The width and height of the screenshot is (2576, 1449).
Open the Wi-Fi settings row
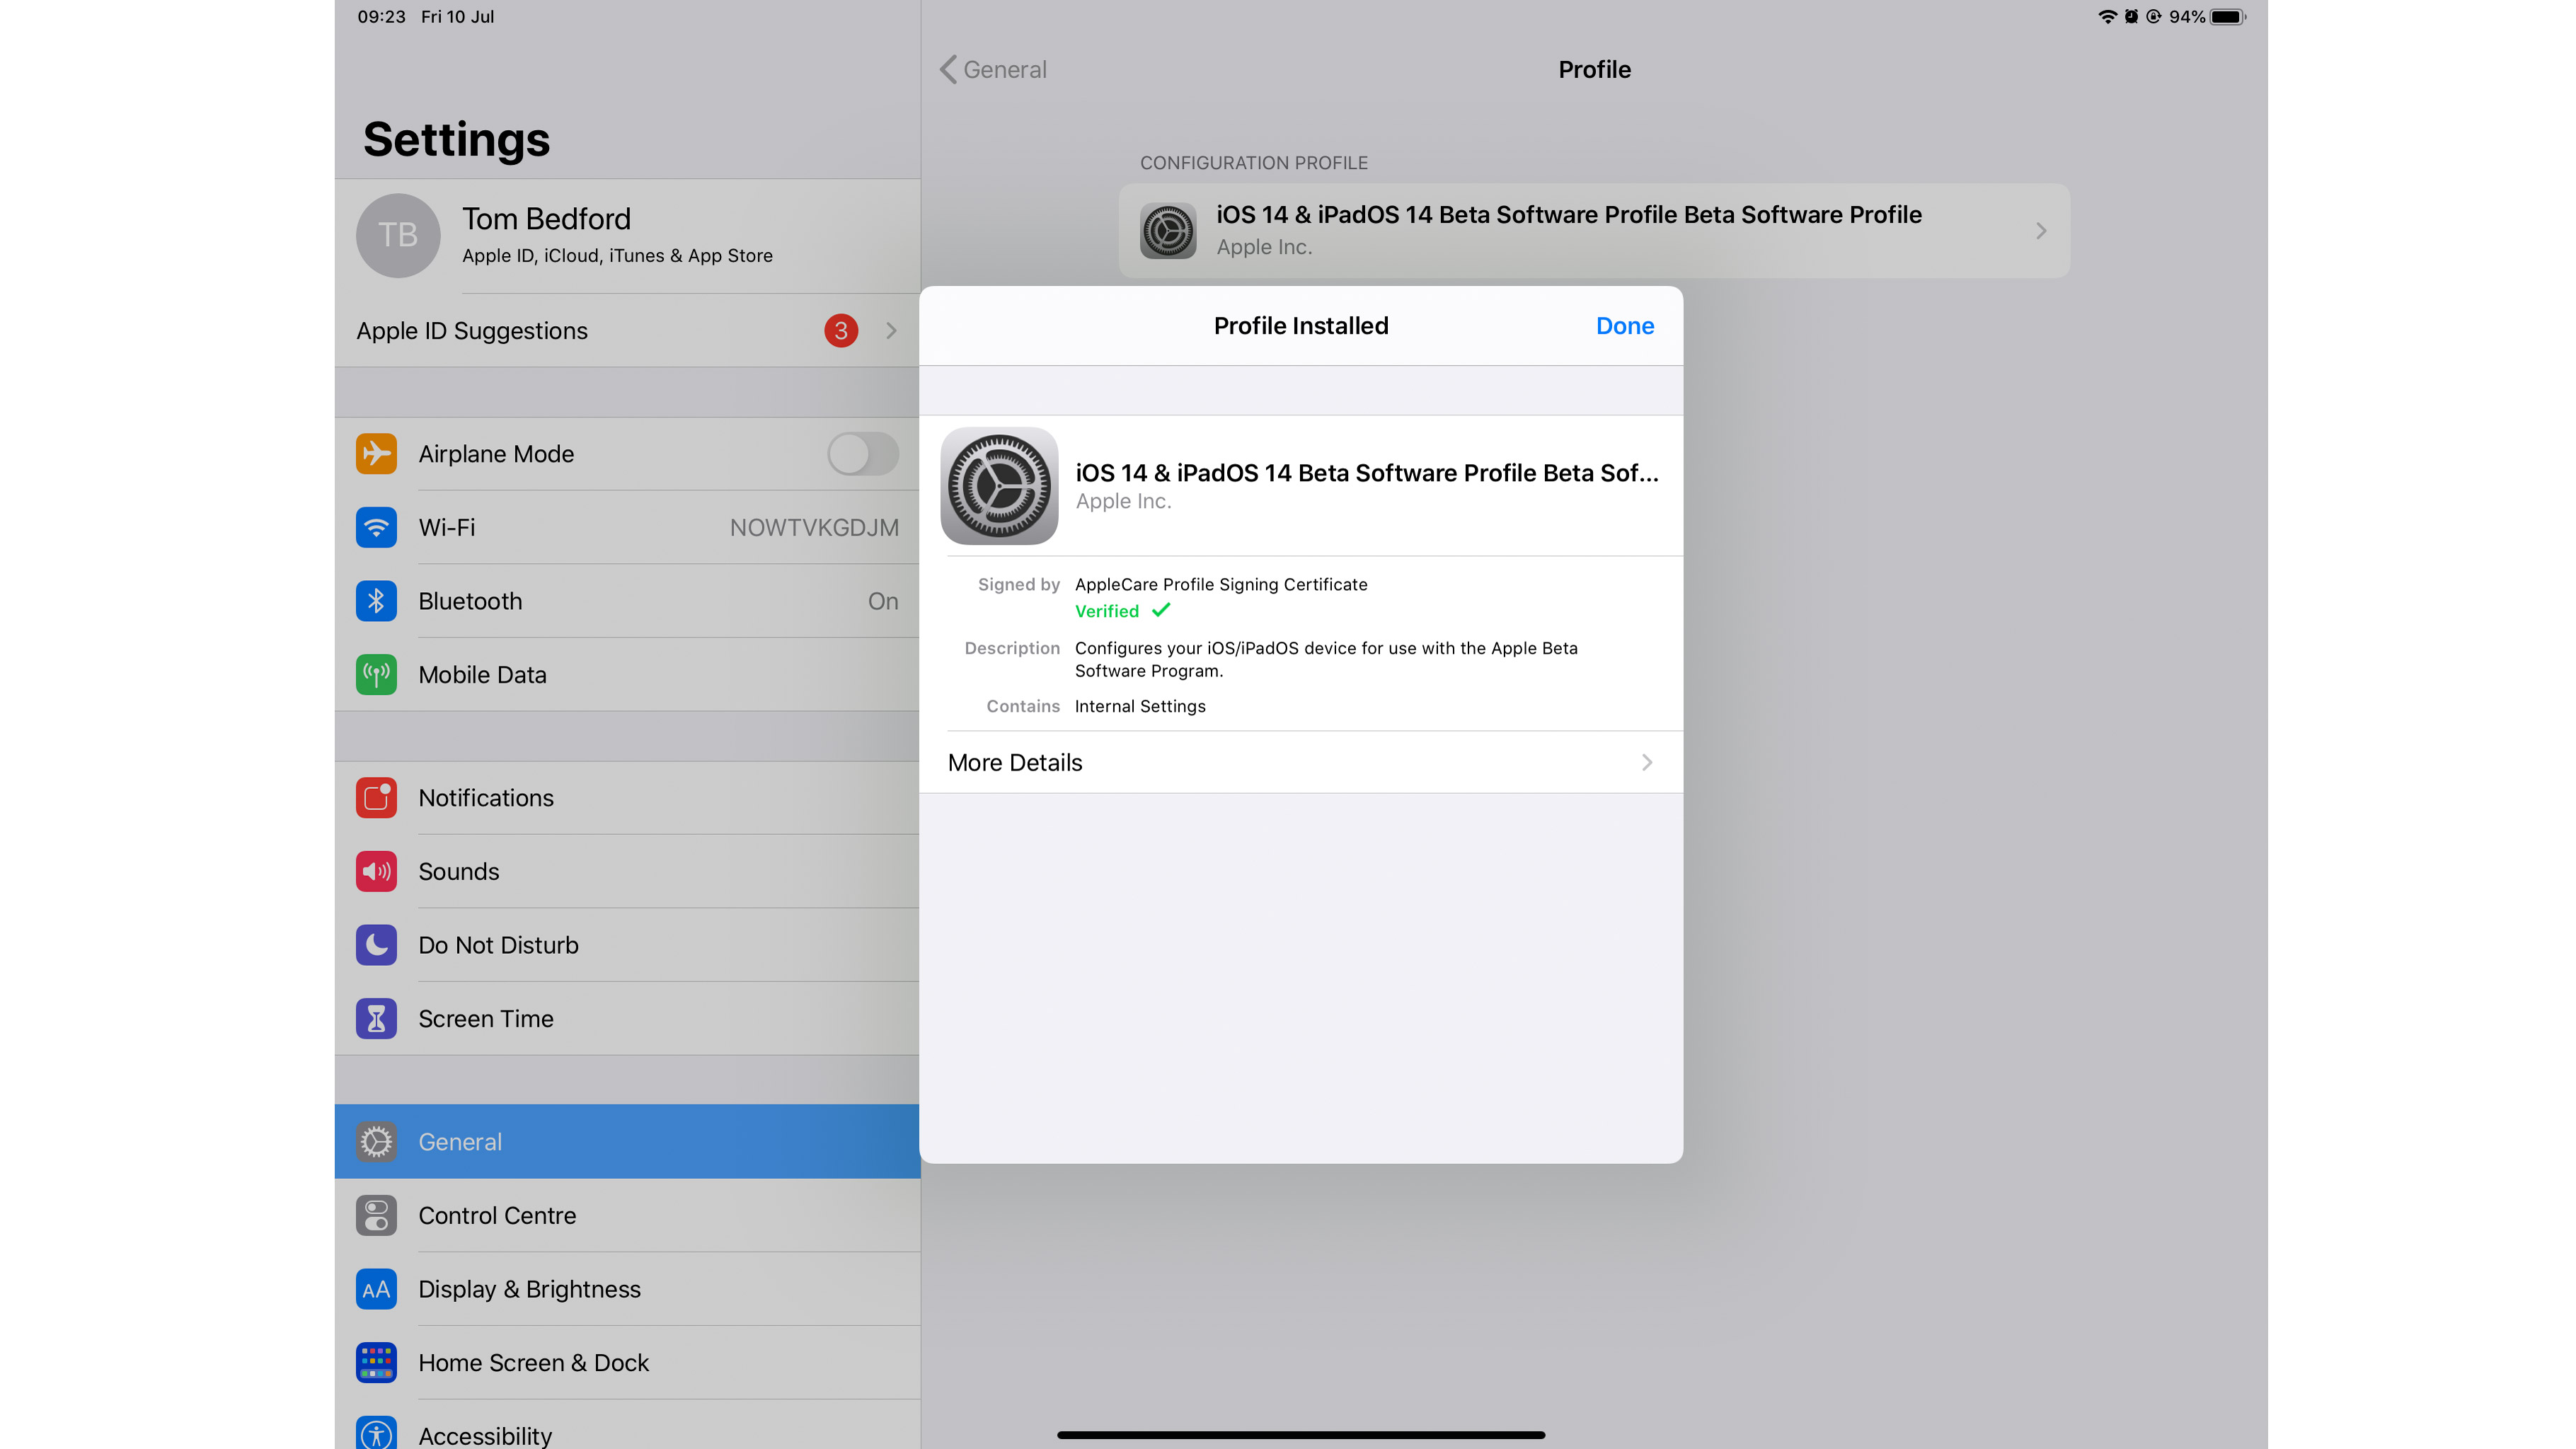[x=627, y=527]
